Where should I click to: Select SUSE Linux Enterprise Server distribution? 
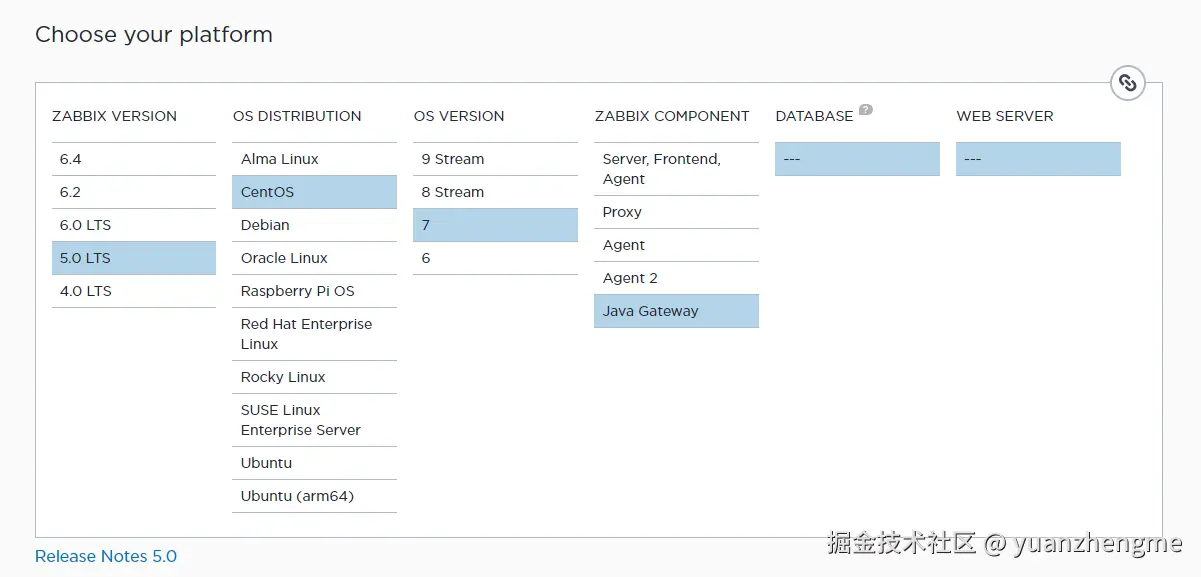(314, 420)
